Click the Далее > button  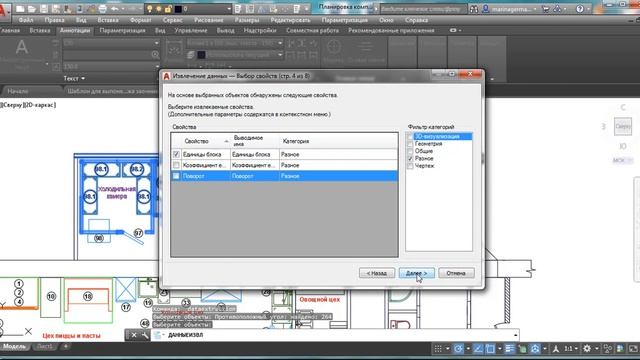(x=416, y=273)
